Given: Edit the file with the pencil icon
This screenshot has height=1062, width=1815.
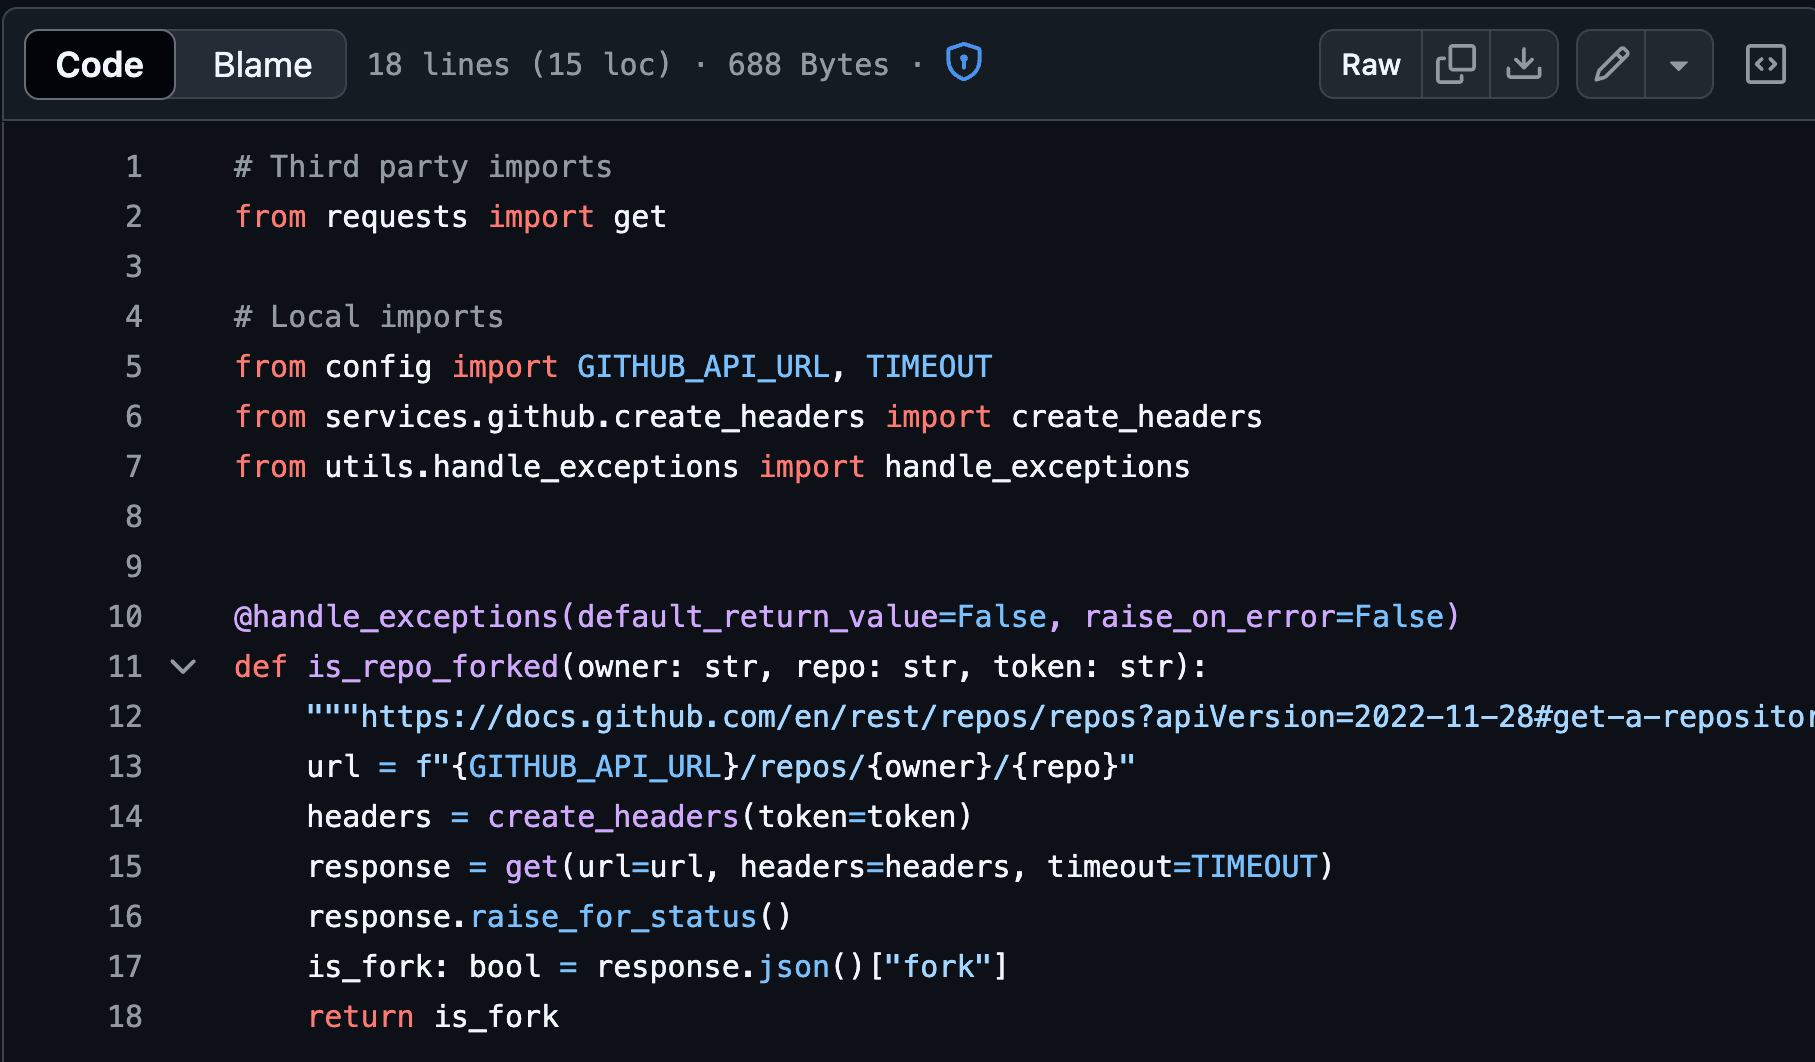Looking at the screenshot, I should pos(1610,63).
